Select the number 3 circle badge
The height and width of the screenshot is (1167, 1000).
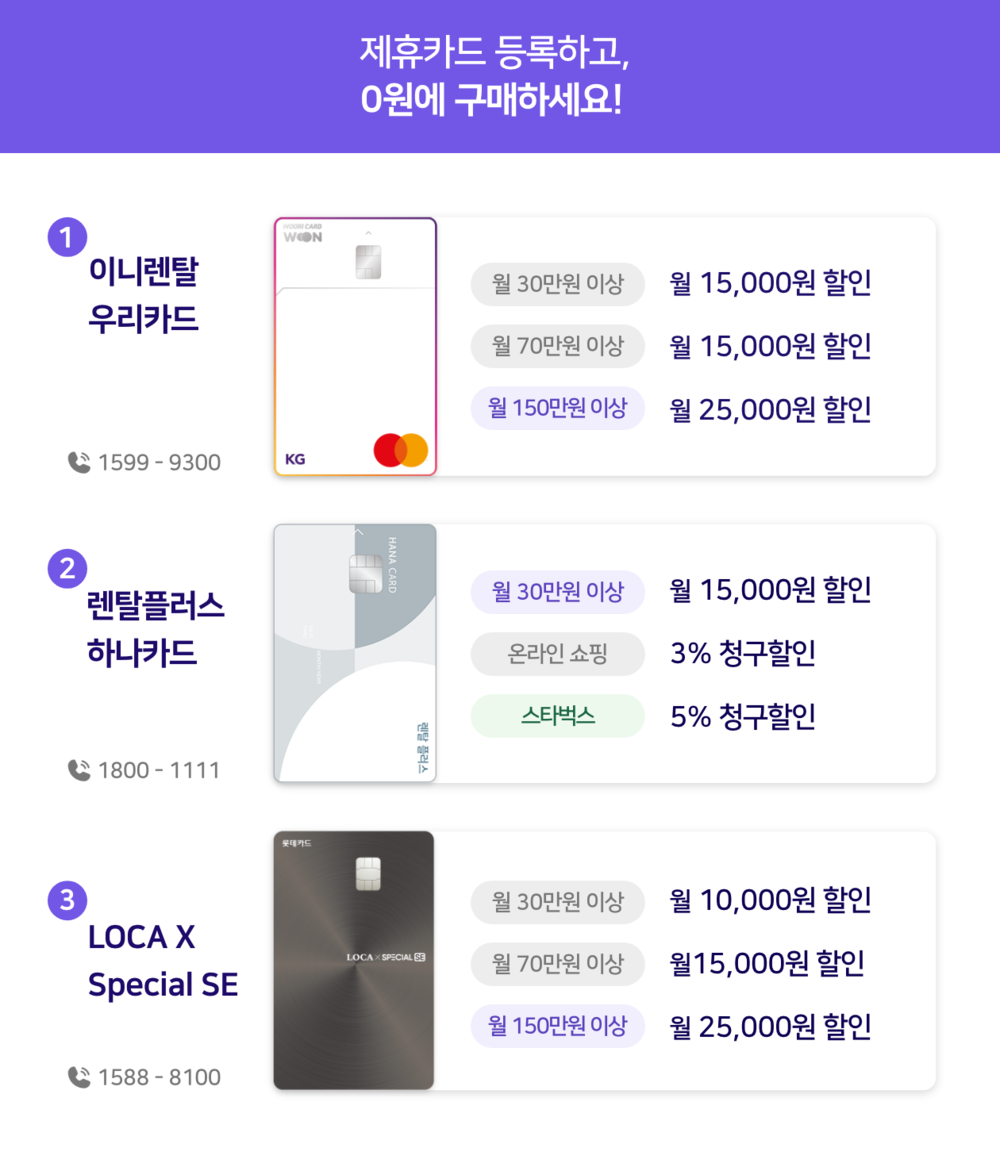[x=67, y=900]
